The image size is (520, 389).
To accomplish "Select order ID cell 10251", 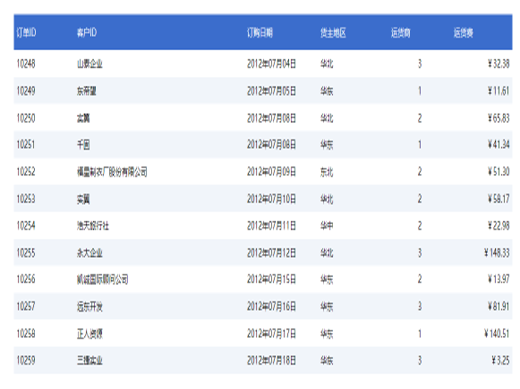I will (x=26, y=145).
